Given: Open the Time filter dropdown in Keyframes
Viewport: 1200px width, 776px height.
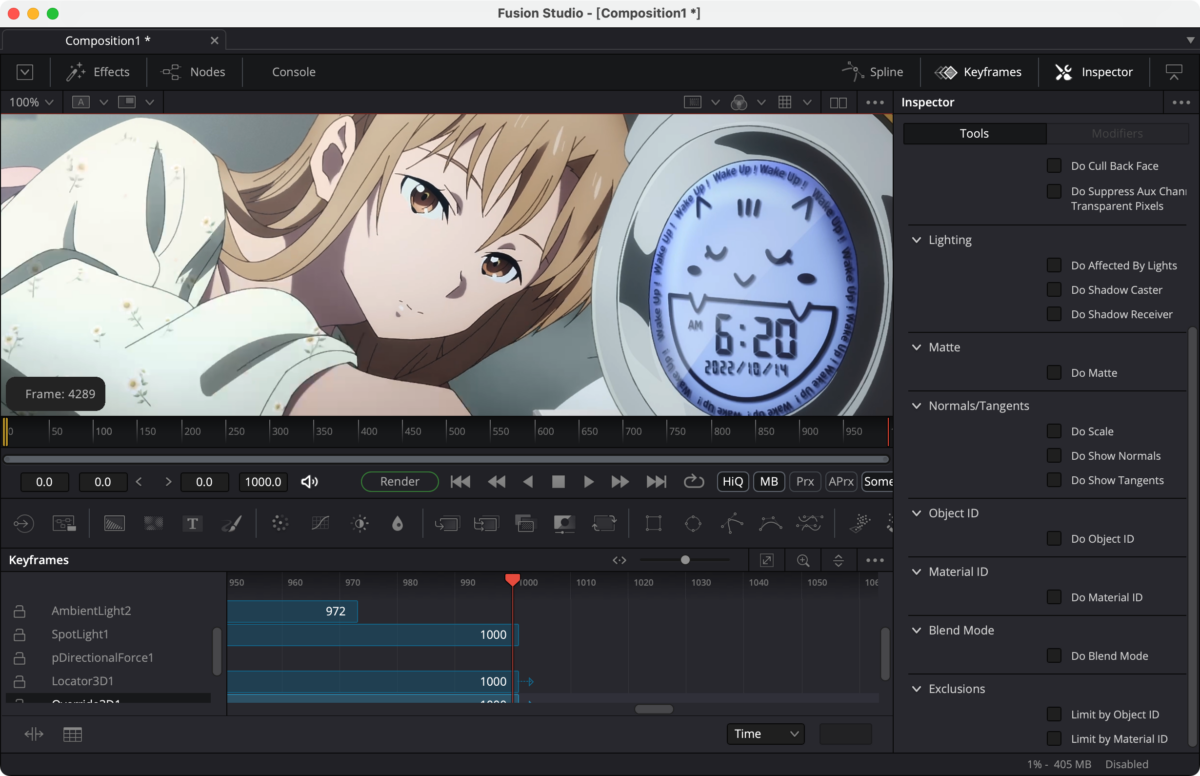Looking at the screenshot, I should pos(766,734).
